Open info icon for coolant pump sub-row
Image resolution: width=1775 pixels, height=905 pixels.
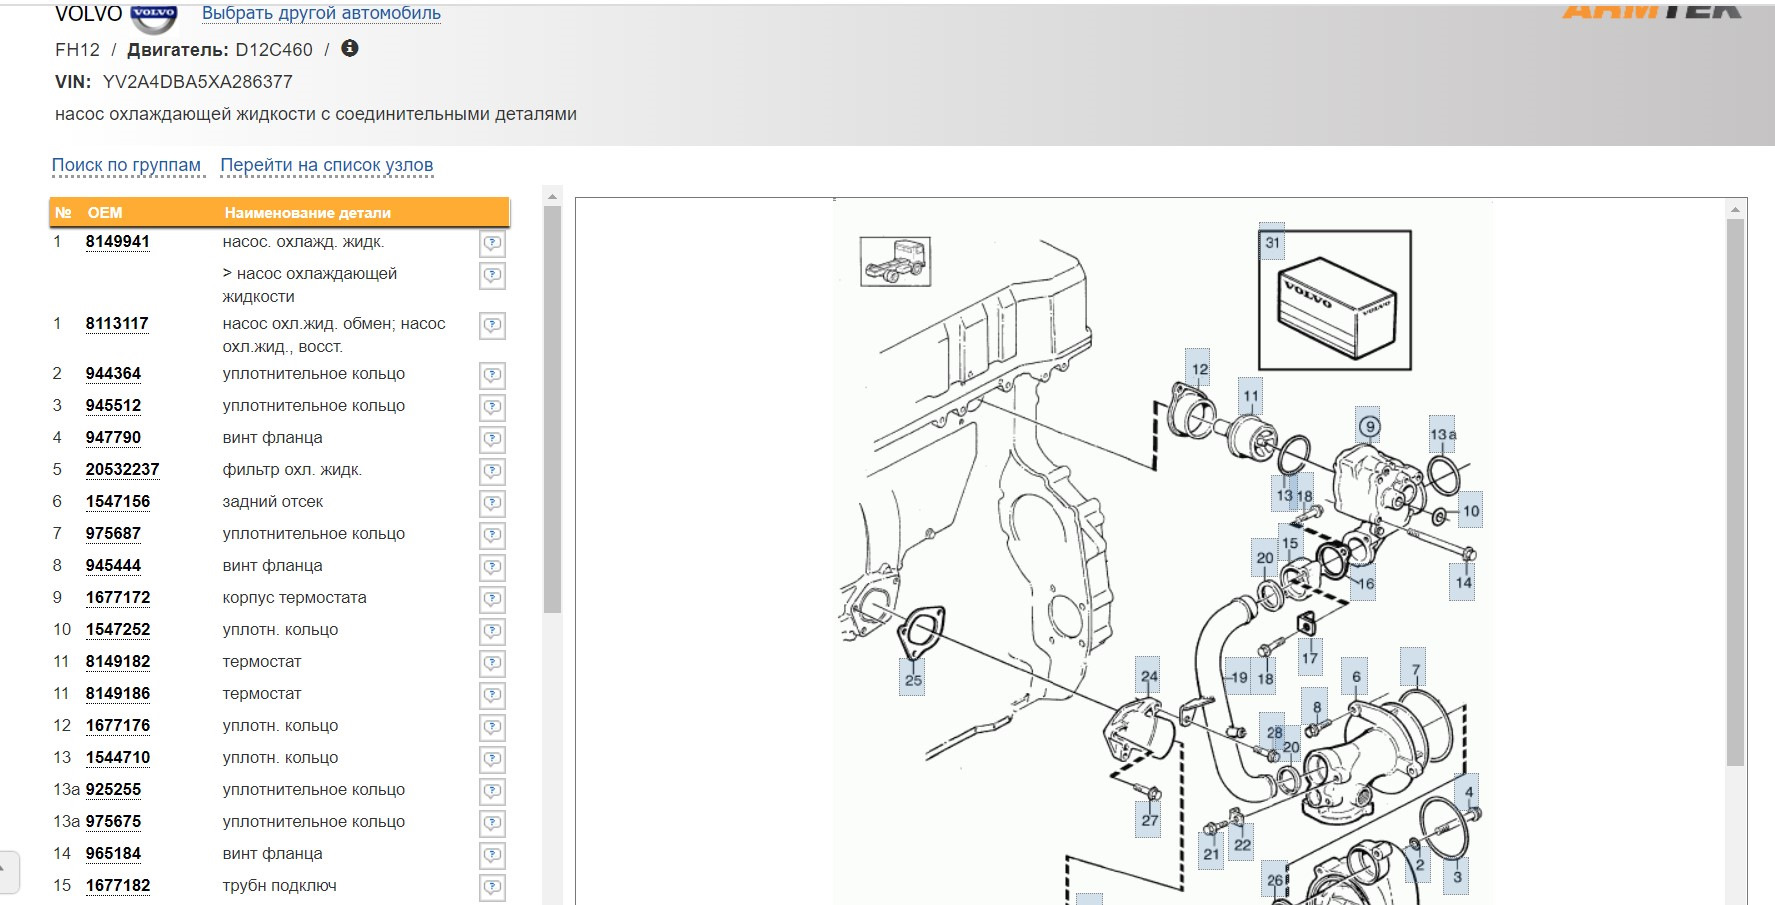click(492, 276)
